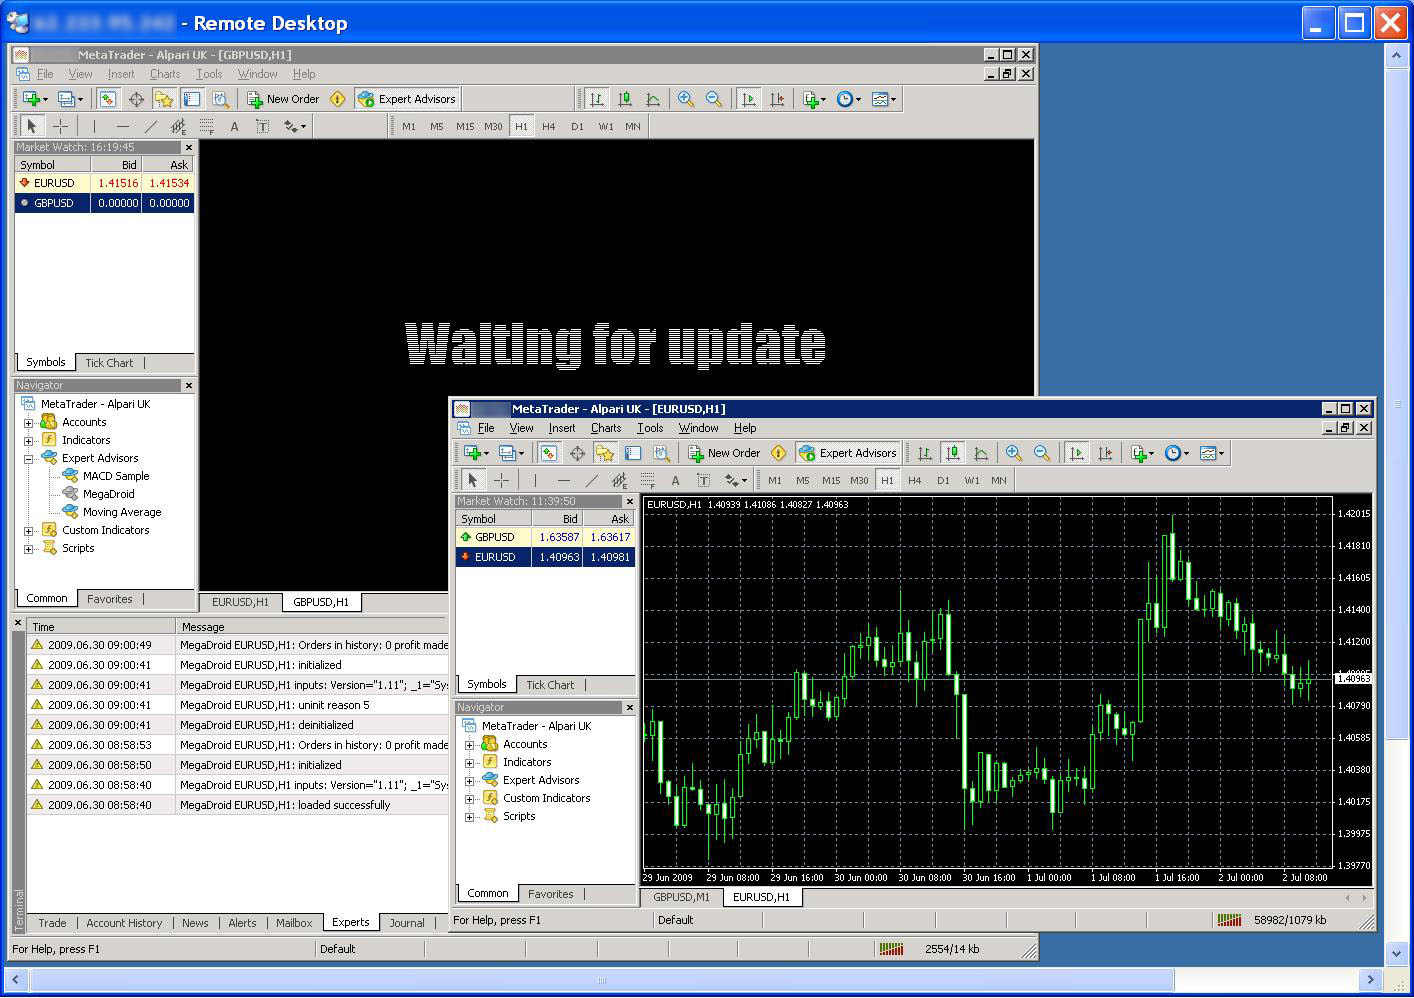Close the back window Market Watch panel
This screenshot has width=1414, height=998.
coord(189,148)
